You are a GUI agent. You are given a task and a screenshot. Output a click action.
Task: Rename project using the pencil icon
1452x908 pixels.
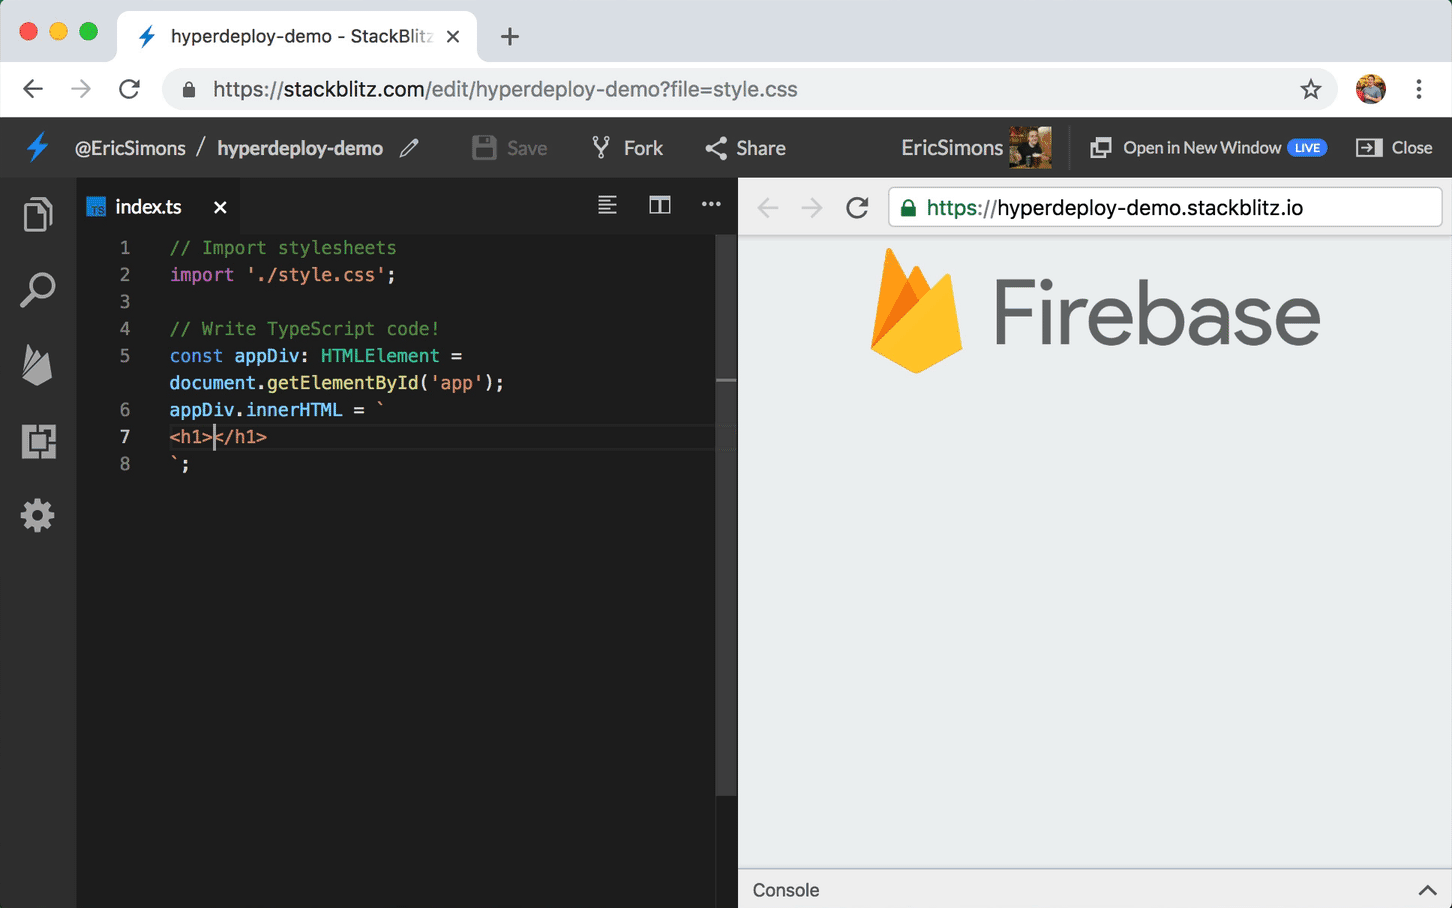[x=409, y=147]
